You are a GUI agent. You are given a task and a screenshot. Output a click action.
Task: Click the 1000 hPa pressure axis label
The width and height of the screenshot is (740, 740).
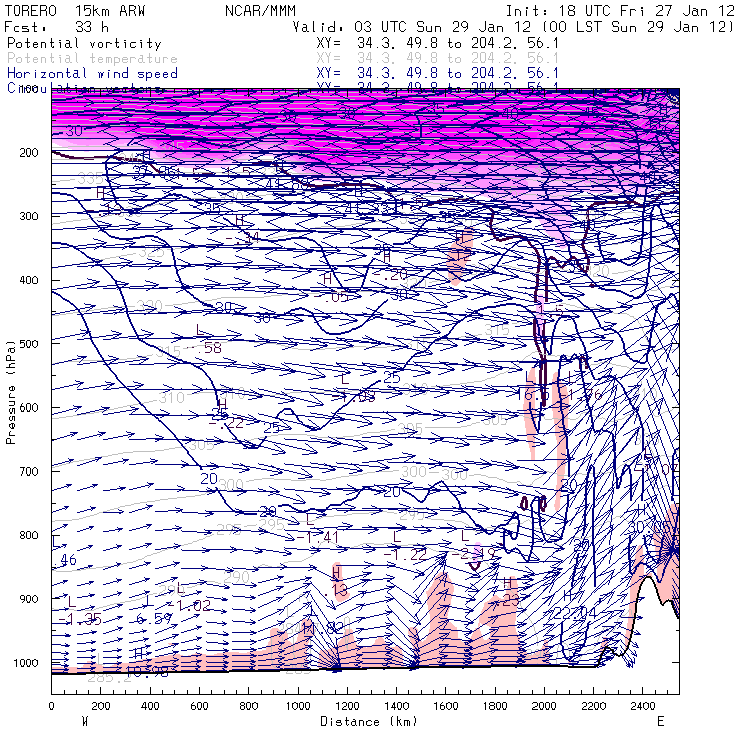[26, 663]
